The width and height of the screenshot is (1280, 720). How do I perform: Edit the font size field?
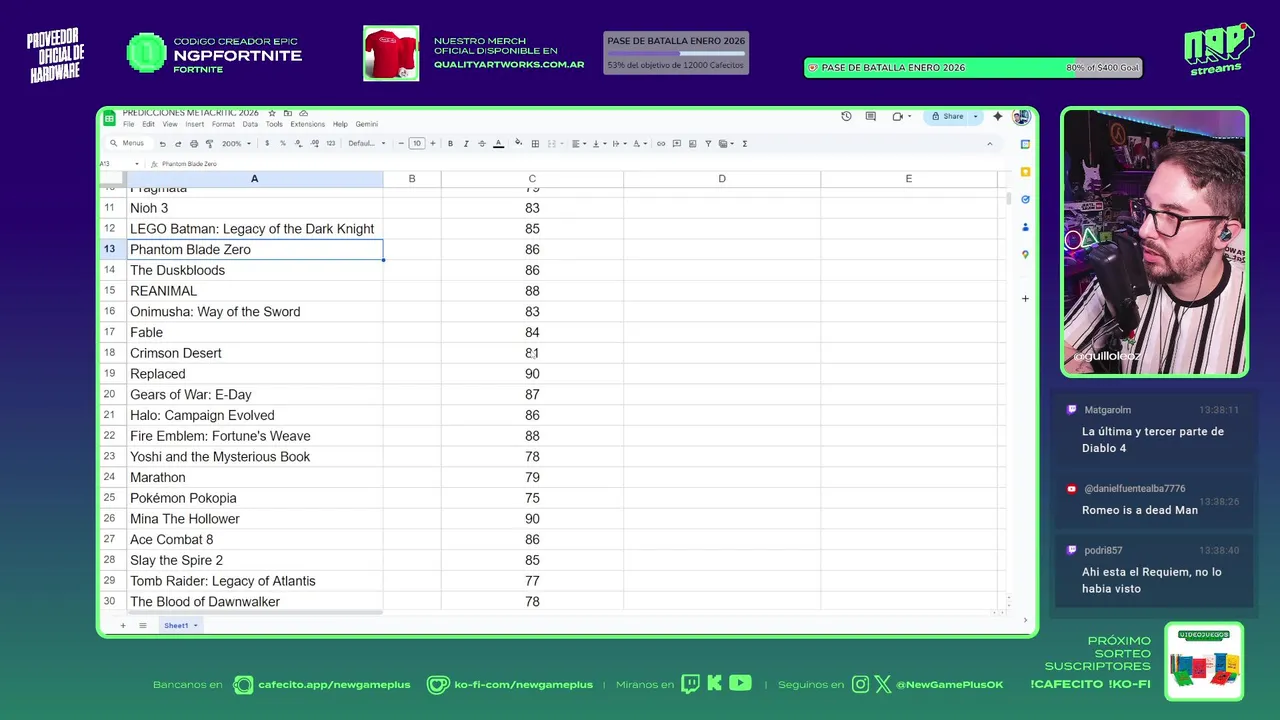(417, 143)
